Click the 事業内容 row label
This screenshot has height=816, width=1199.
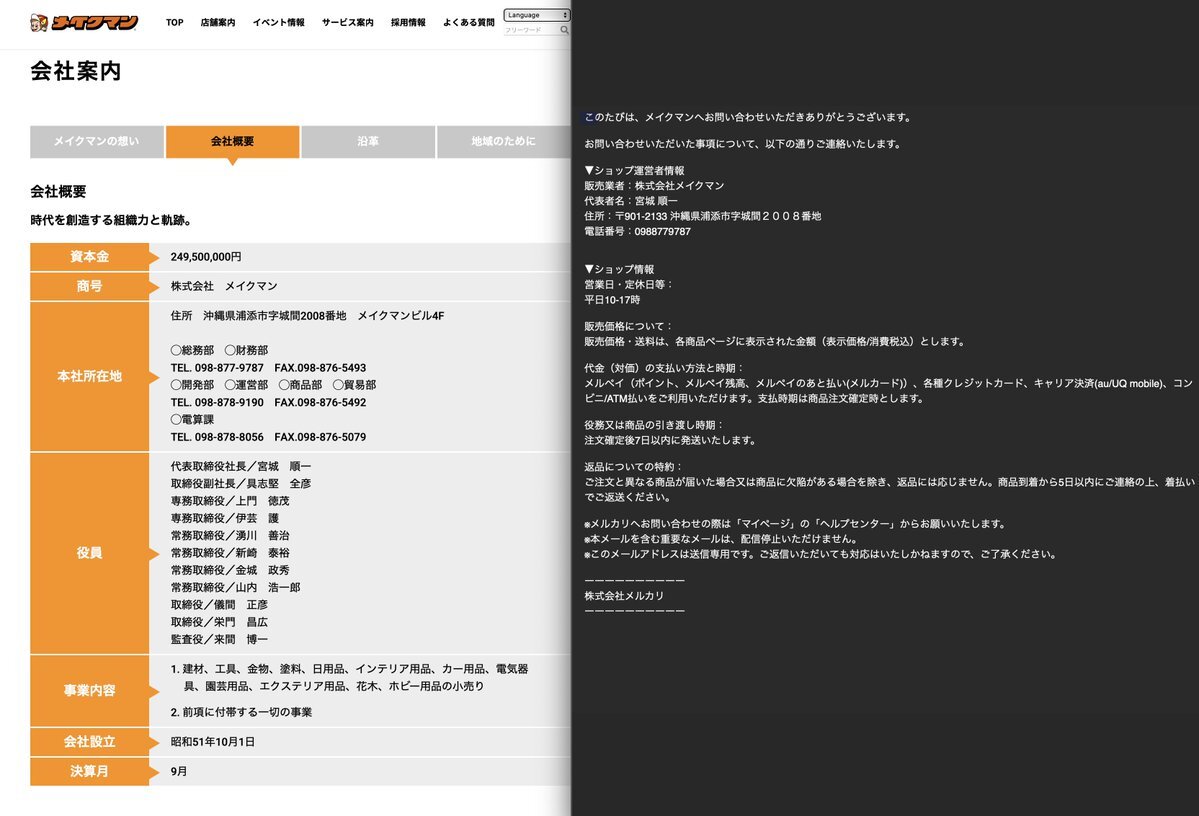coord(89,691)
